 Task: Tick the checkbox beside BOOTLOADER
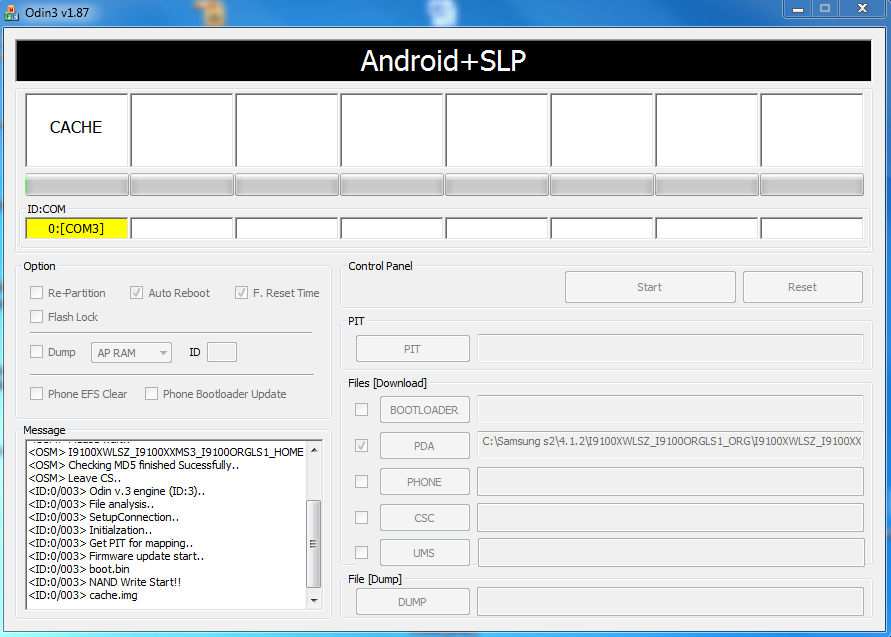pos(361,409)
